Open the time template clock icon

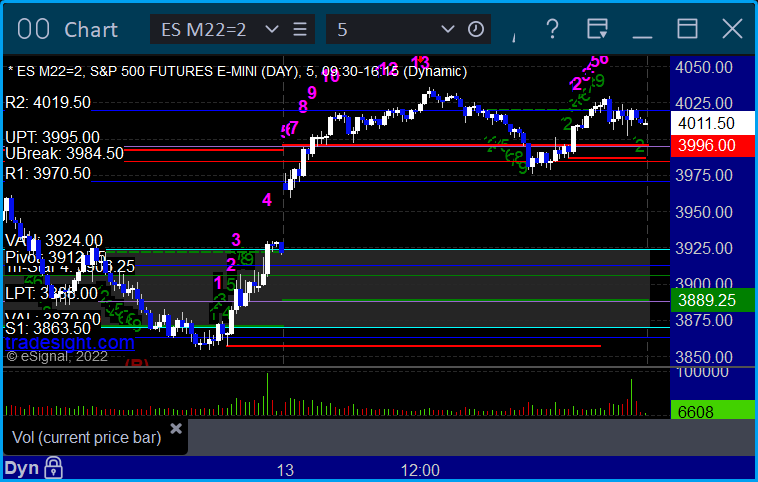point(476,29)
